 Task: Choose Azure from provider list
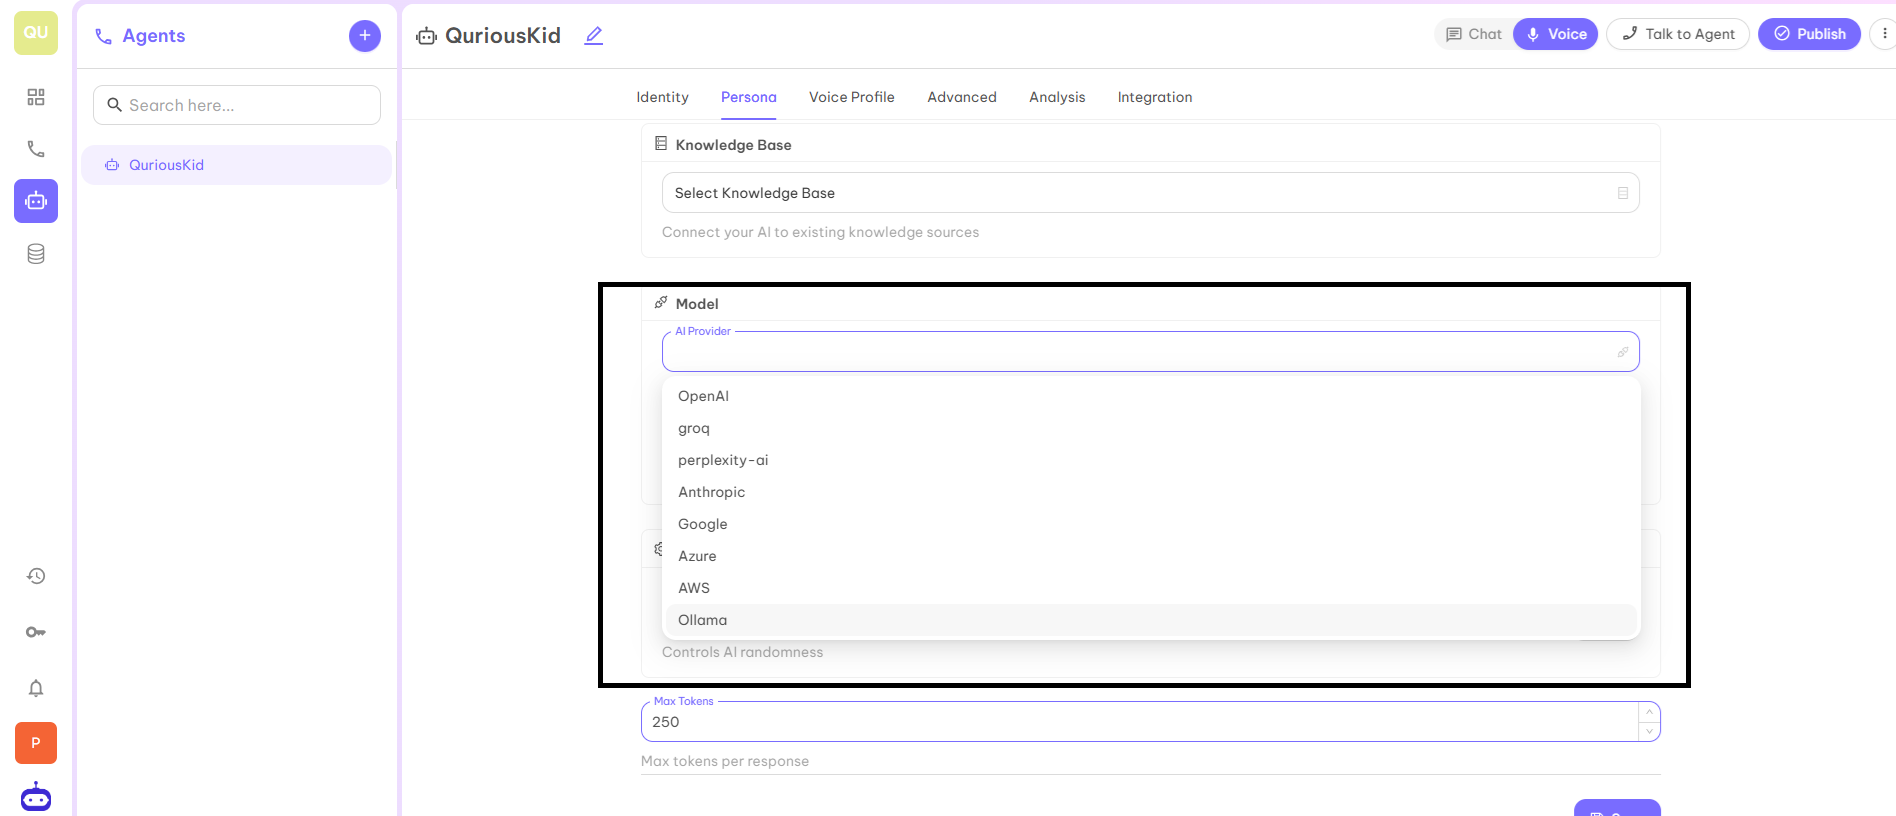(x=1151, y=556)
